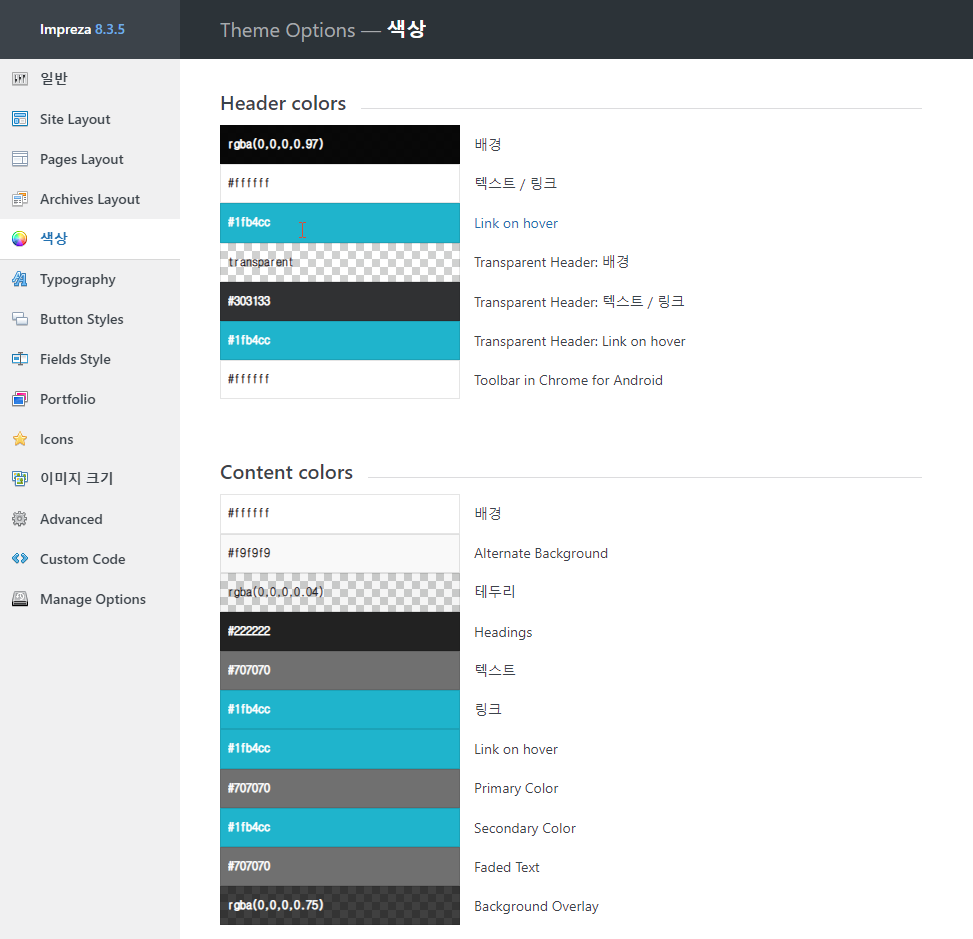Open 이미지 크기 settings

click(x=90, y=478)
